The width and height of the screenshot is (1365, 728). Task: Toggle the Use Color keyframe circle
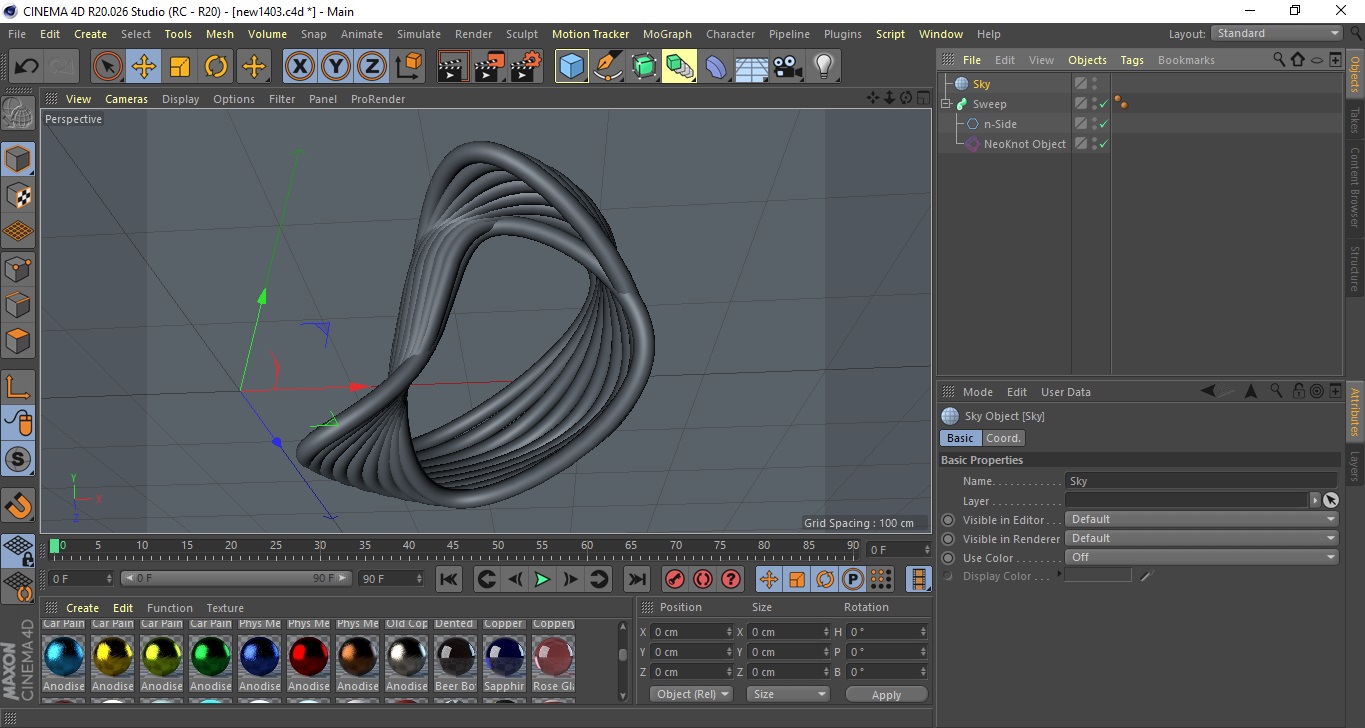point(948,558)
